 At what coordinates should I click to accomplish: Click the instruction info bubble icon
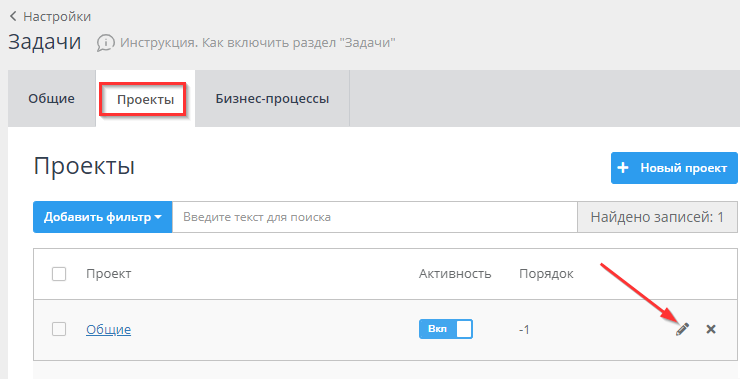pyautogui.click(x=106, y=43)
